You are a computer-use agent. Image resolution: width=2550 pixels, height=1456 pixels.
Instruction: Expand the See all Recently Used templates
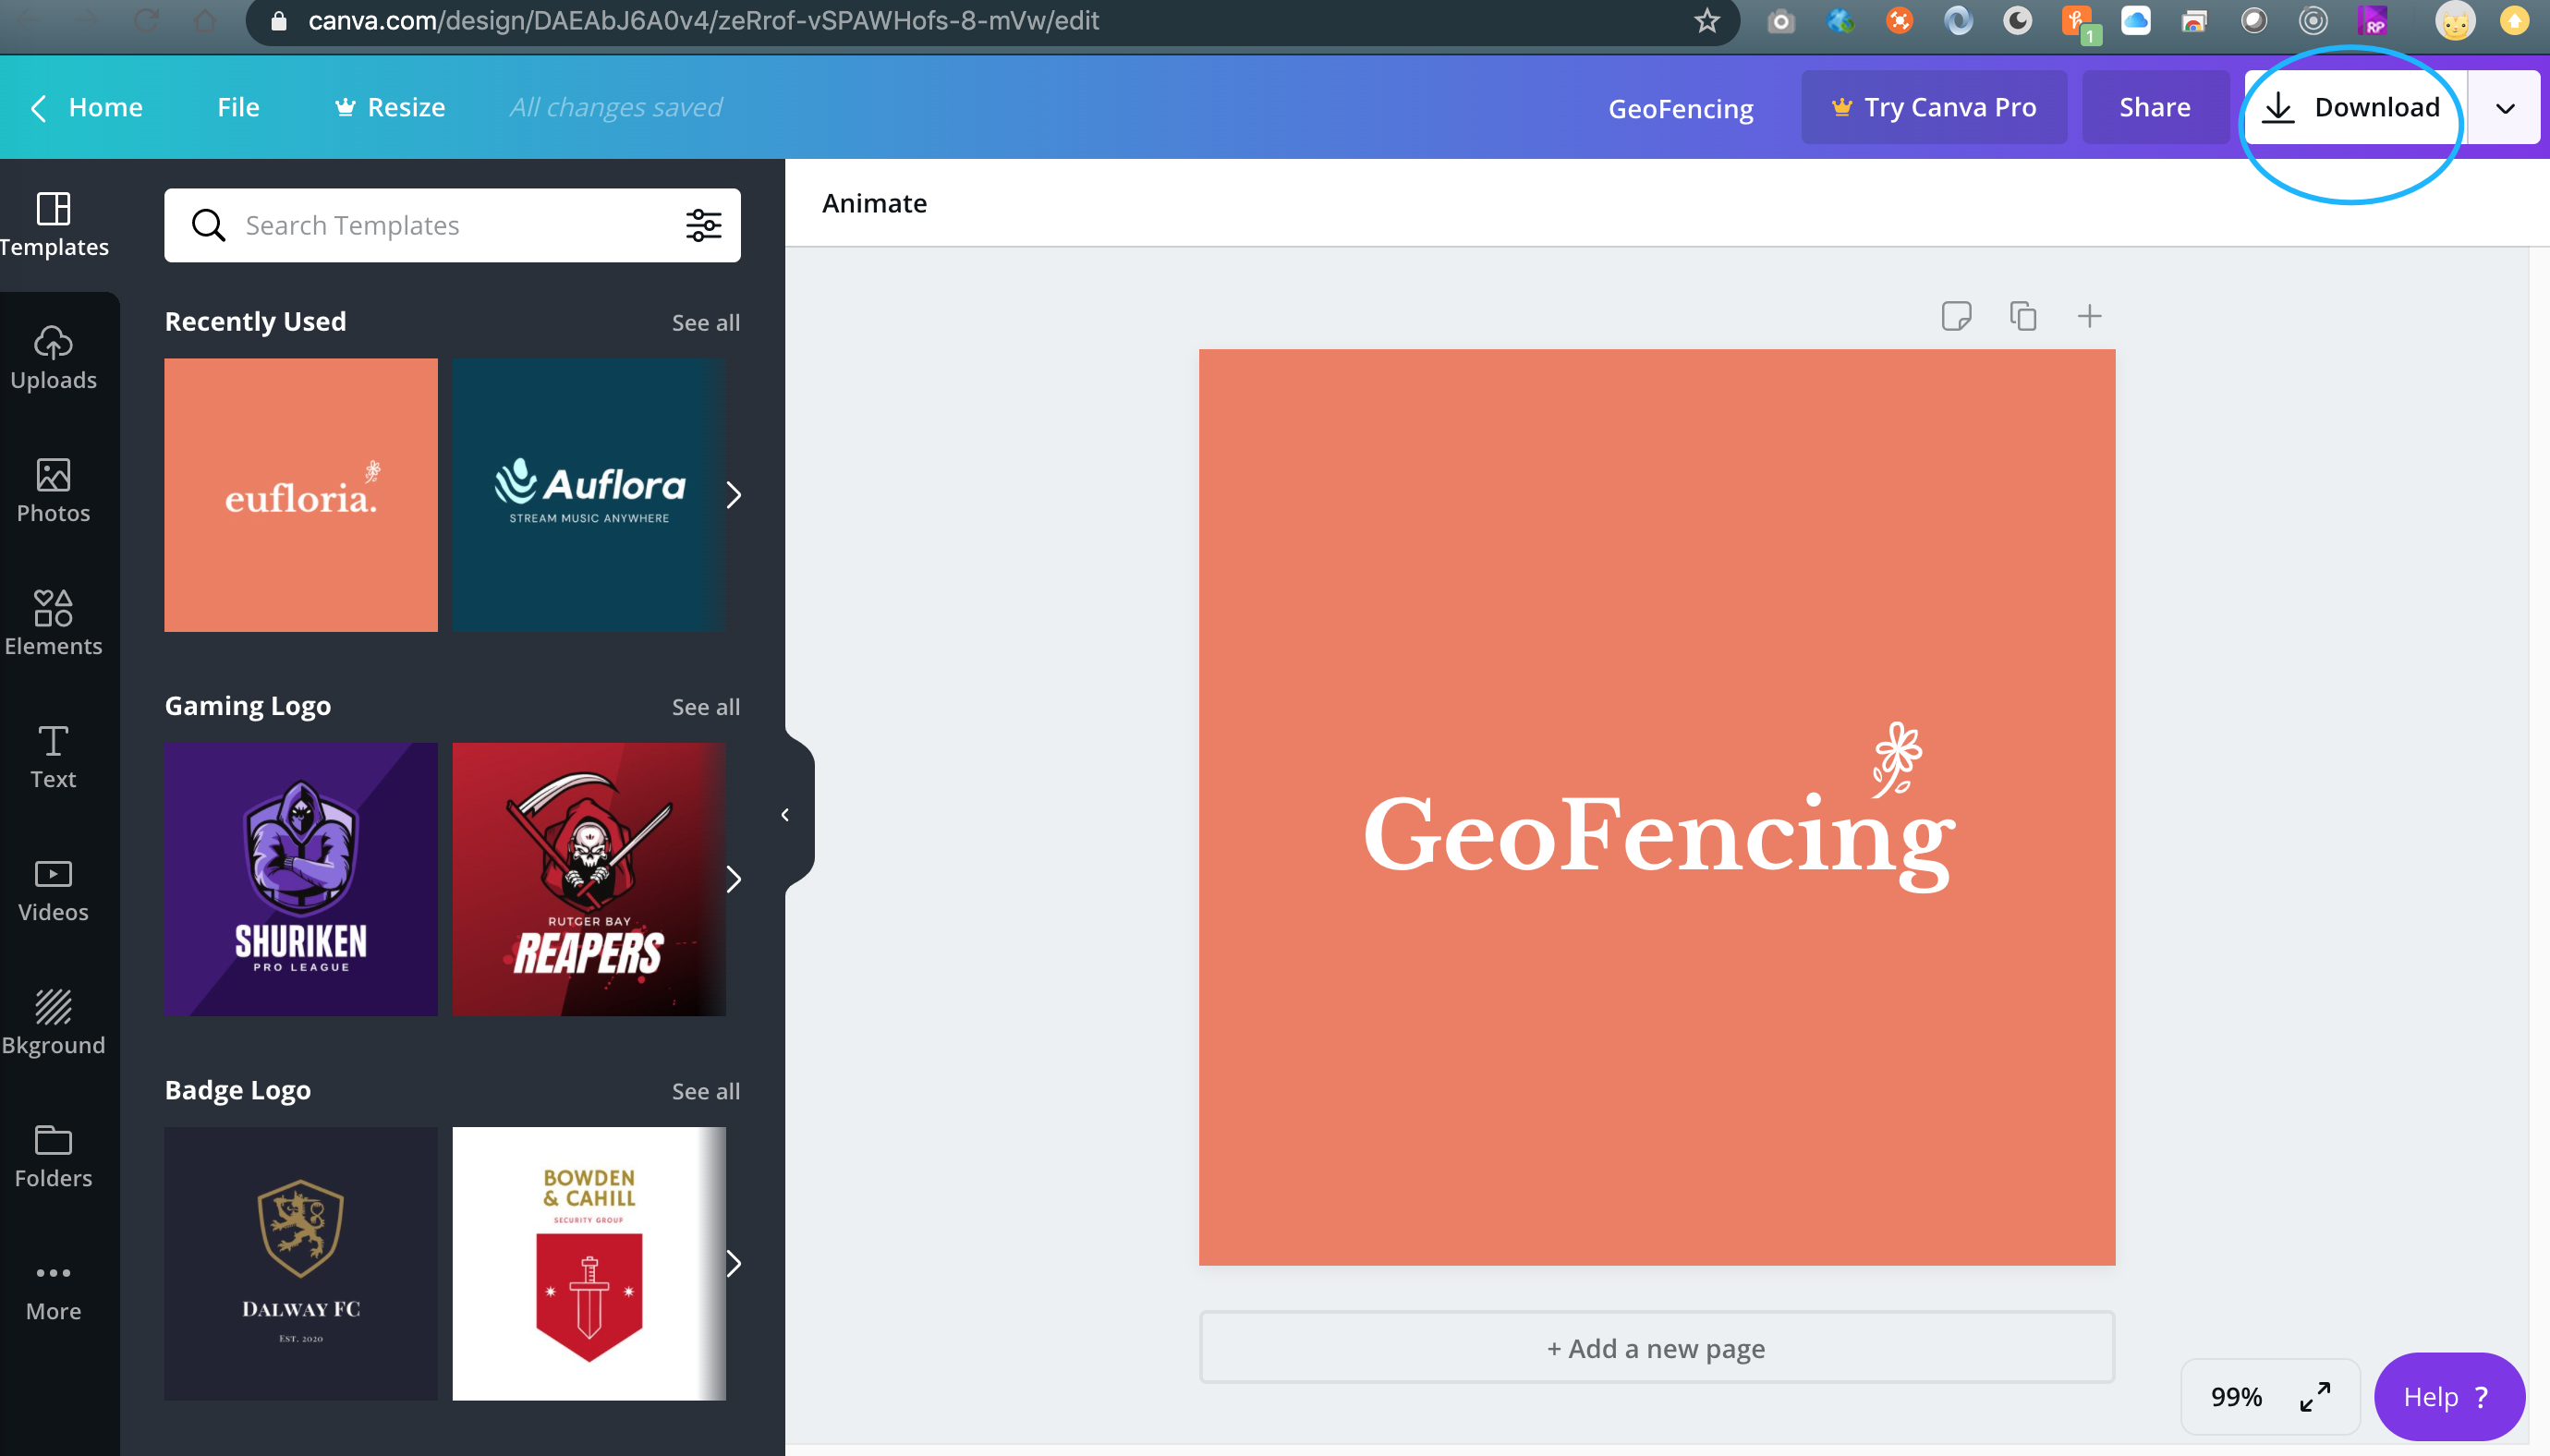point(704,321)
